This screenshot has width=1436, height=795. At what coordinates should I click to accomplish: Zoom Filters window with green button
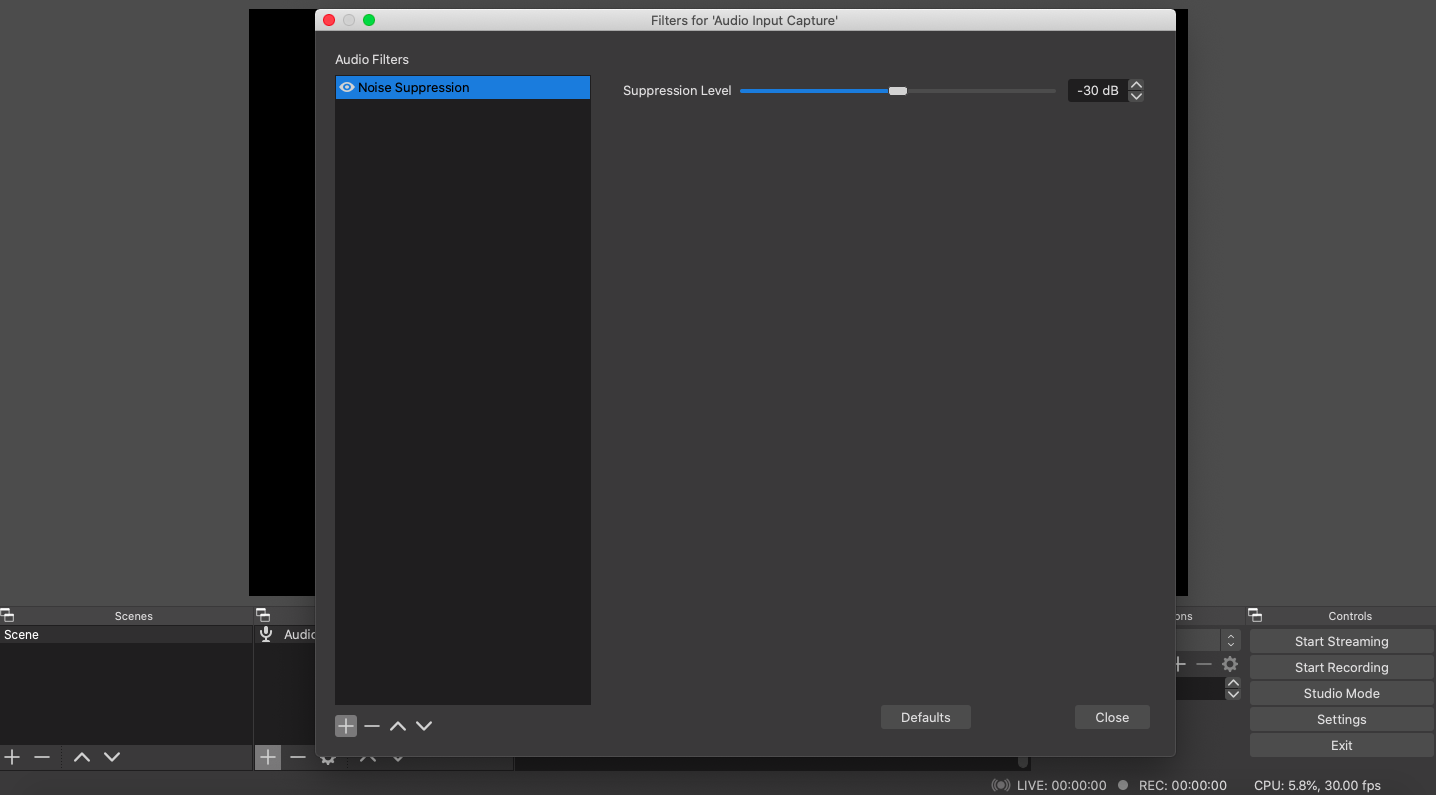click(x=369, y=20)
